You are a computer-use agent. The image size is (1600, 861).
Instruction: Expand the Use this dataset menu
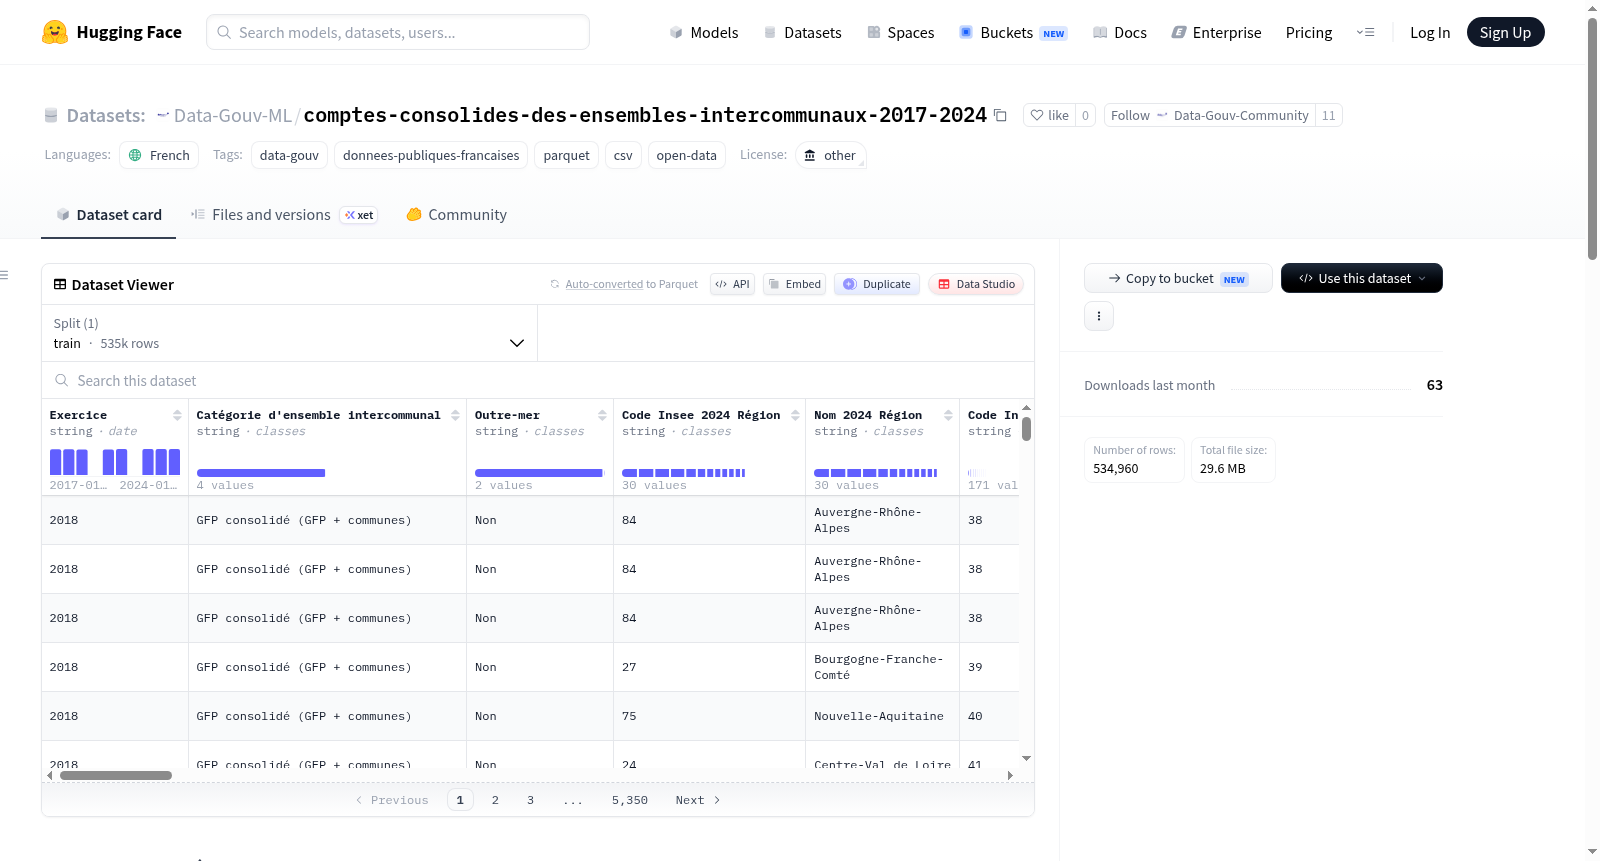point(1362,278)
